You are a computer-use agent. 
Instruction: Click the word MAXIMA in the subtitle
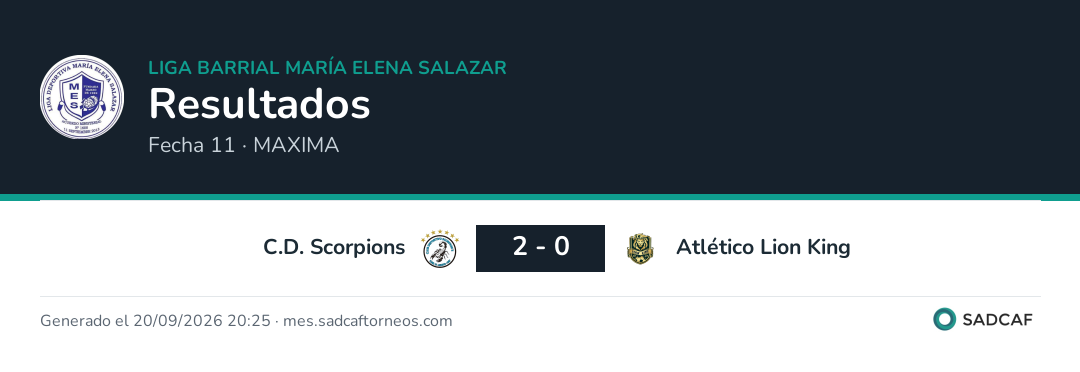pyautogui.click(x=296, y=145)
